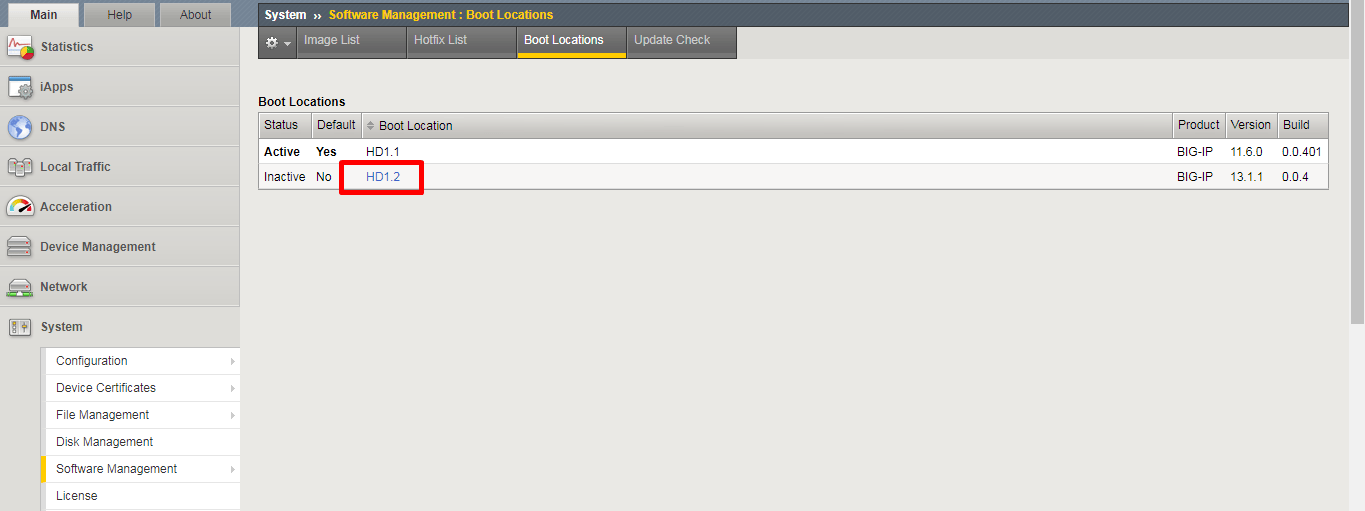Open the Acceleration section
Viewport: 1365px width, 511px height.
tap(120, 207)
